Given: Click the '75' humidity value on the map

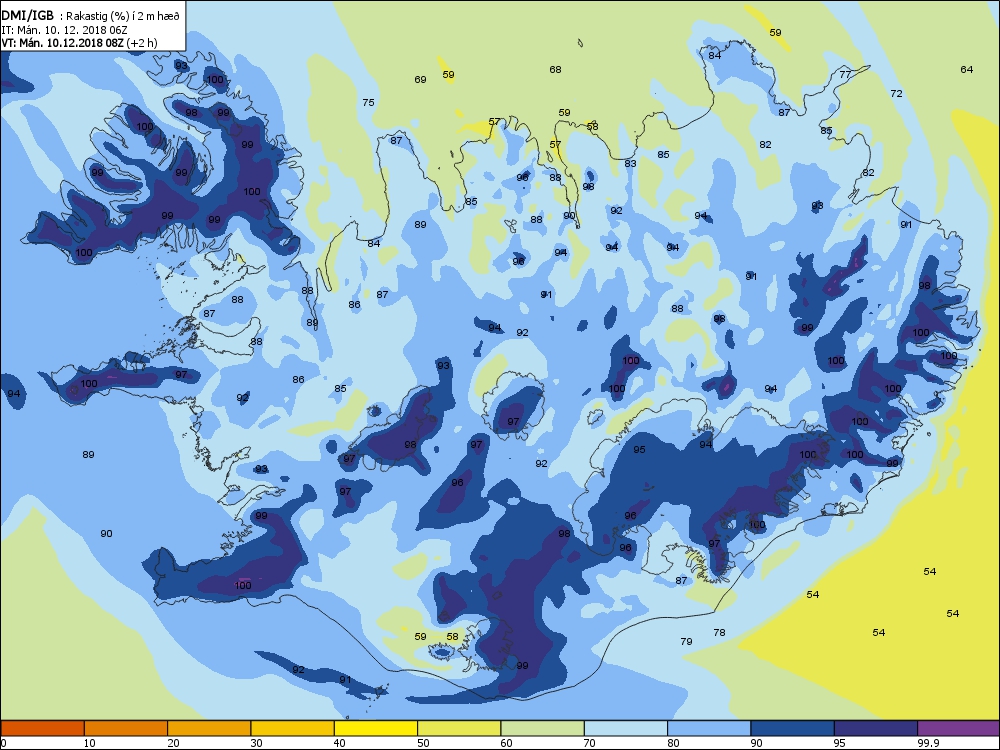Looking at the screenshot, I should tap(368, 103).
